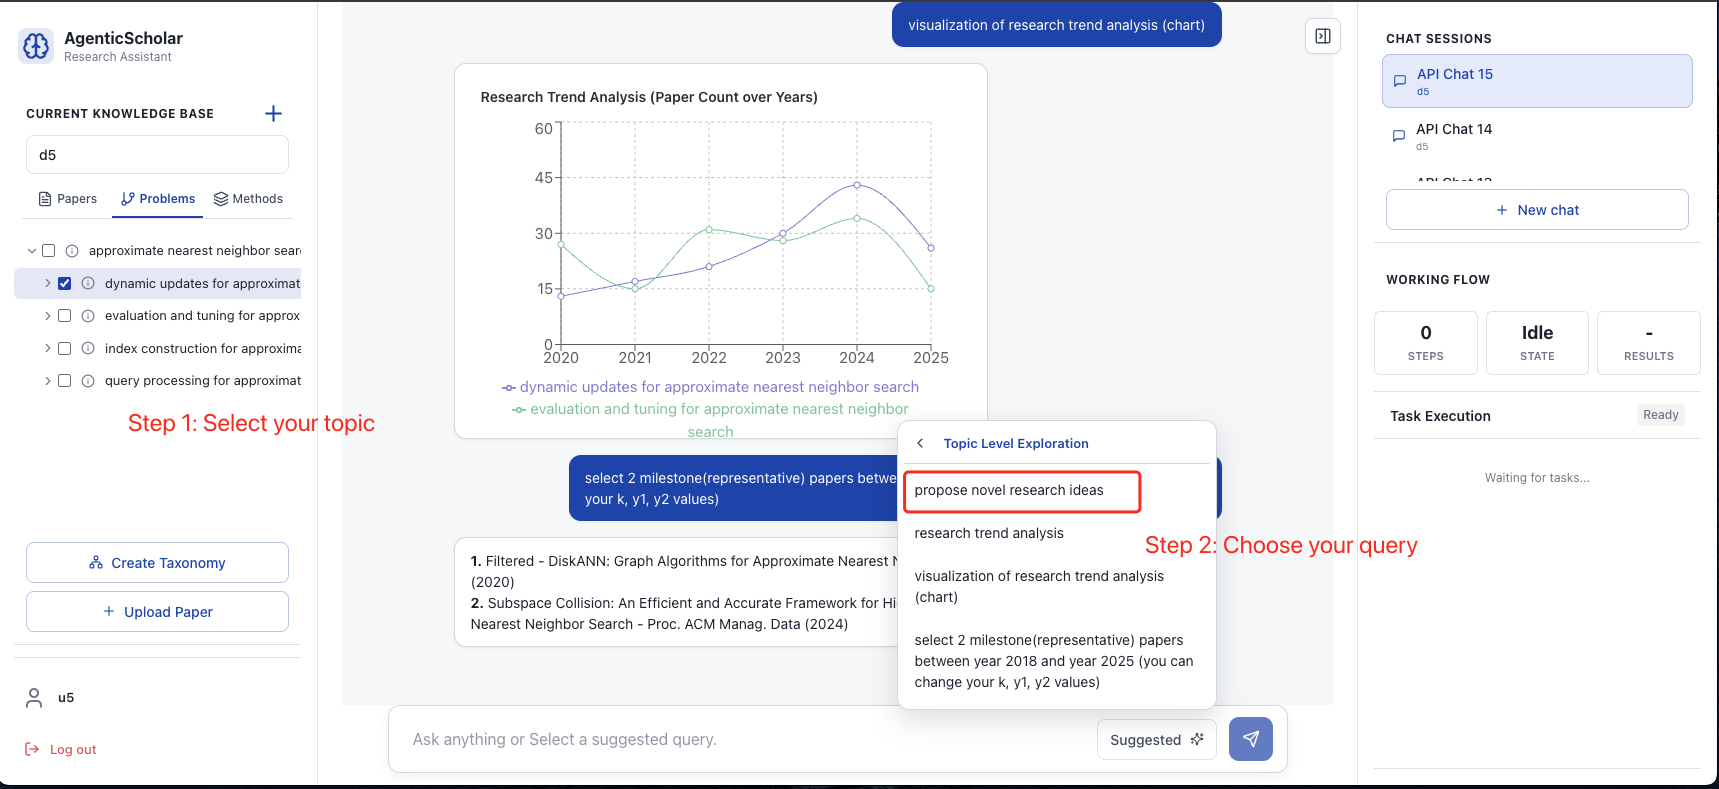Add a new knowledge base with plus icon
1719x789 pixels.
[x=273, y=114]
